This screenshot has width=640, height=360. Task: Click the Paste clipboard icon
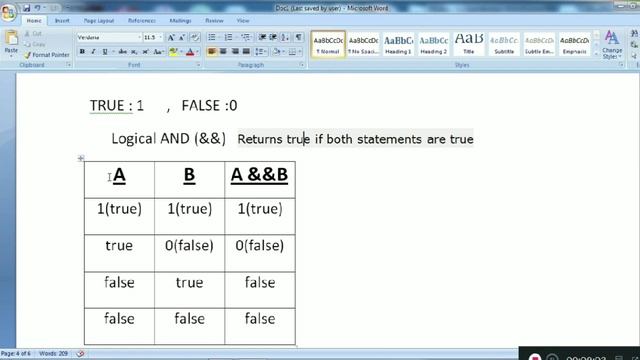(11, 39)
